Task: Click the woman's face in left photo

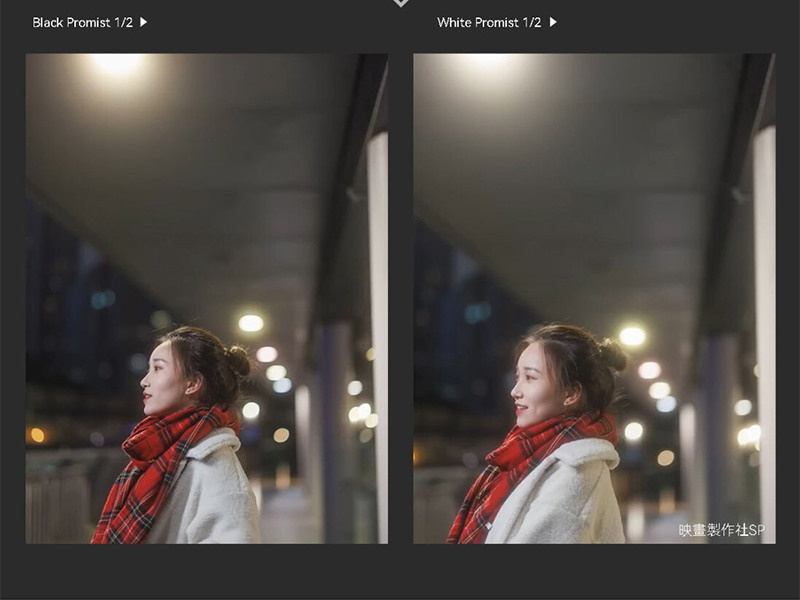Action: point(161,378)
